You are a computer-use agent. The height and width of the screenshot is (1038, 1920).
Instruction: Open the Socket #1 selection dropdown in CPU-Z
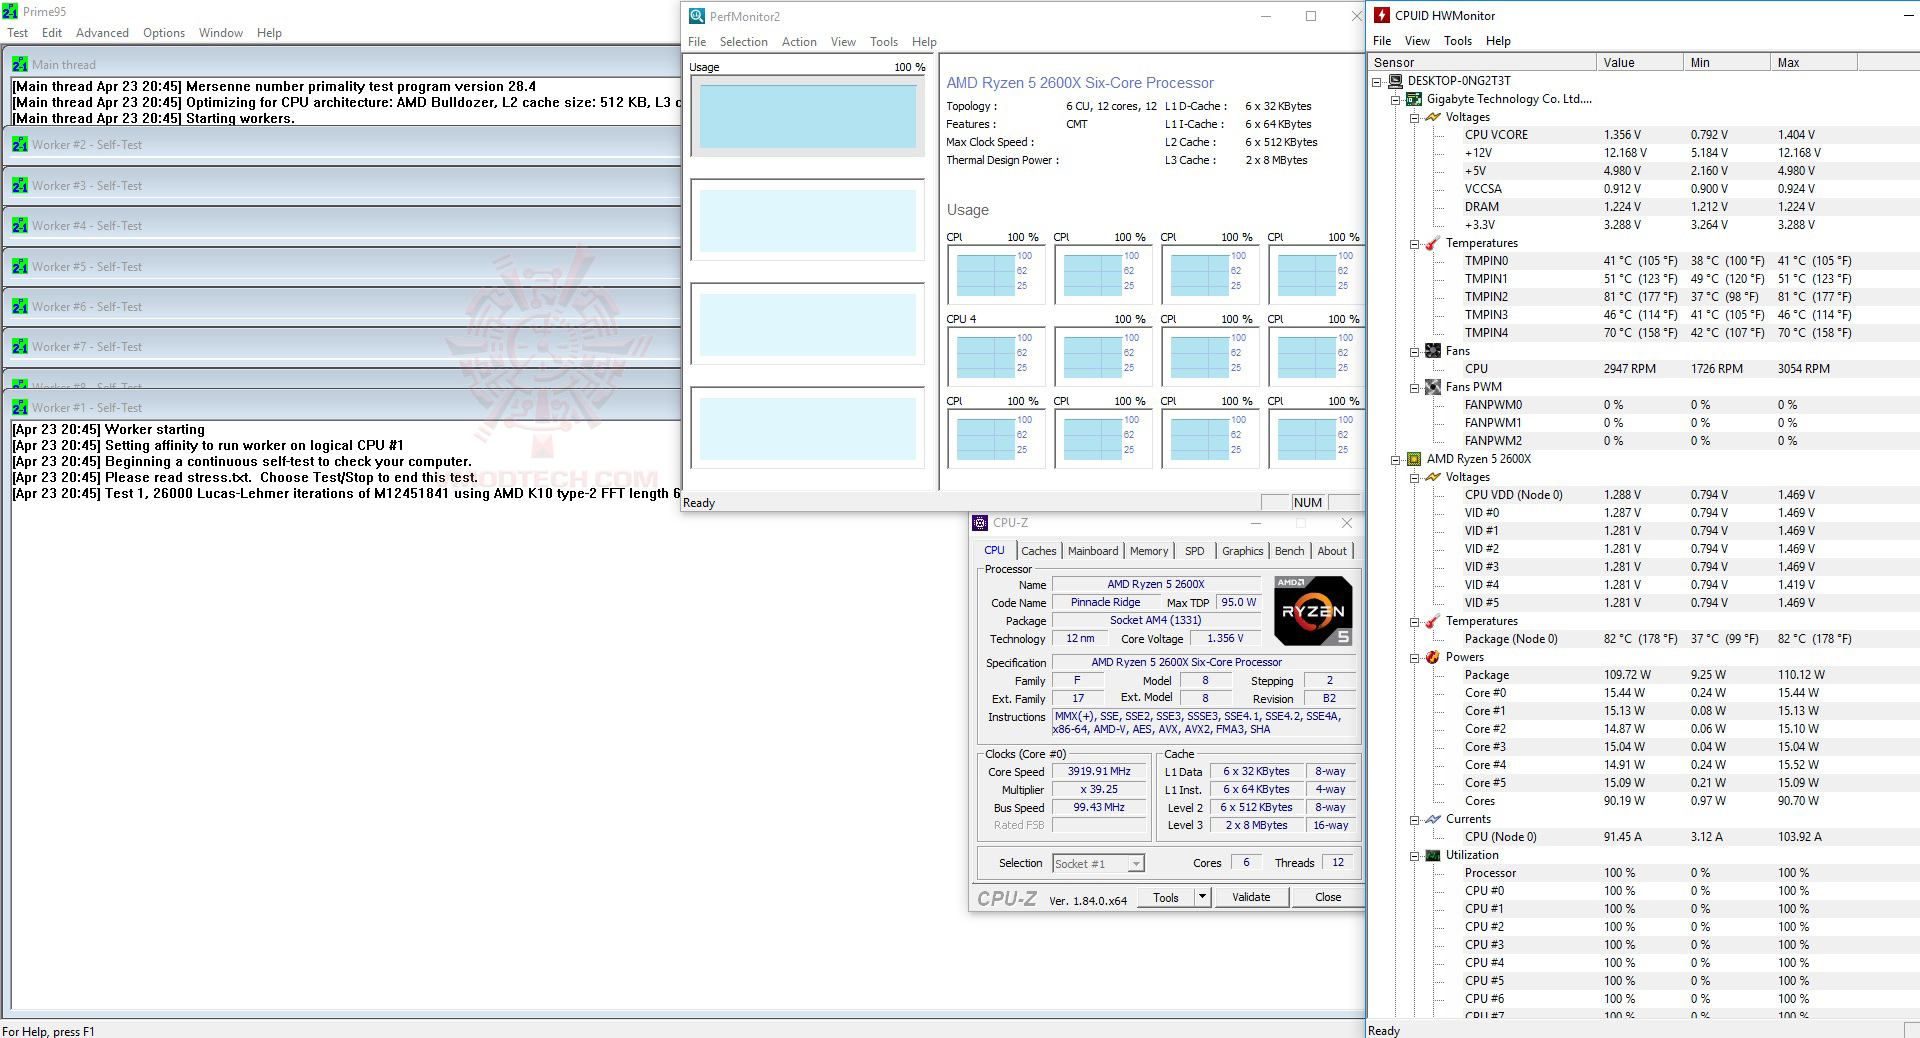pos(1136,864)
